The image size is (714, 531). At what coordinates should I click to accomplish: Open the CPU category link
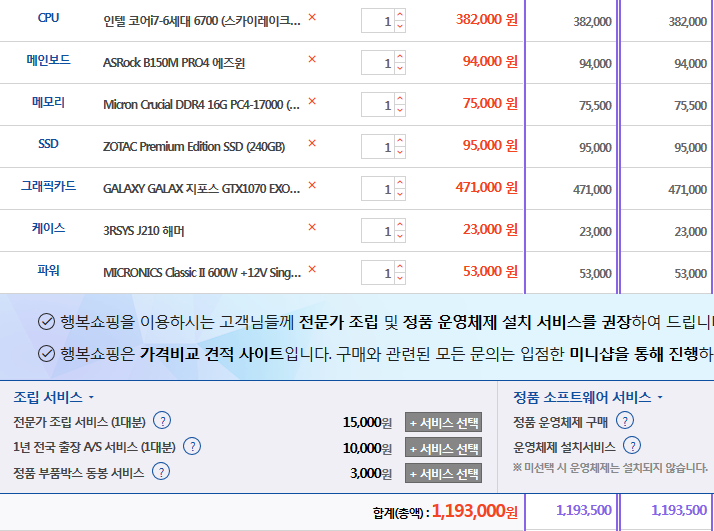click(48, 18)
